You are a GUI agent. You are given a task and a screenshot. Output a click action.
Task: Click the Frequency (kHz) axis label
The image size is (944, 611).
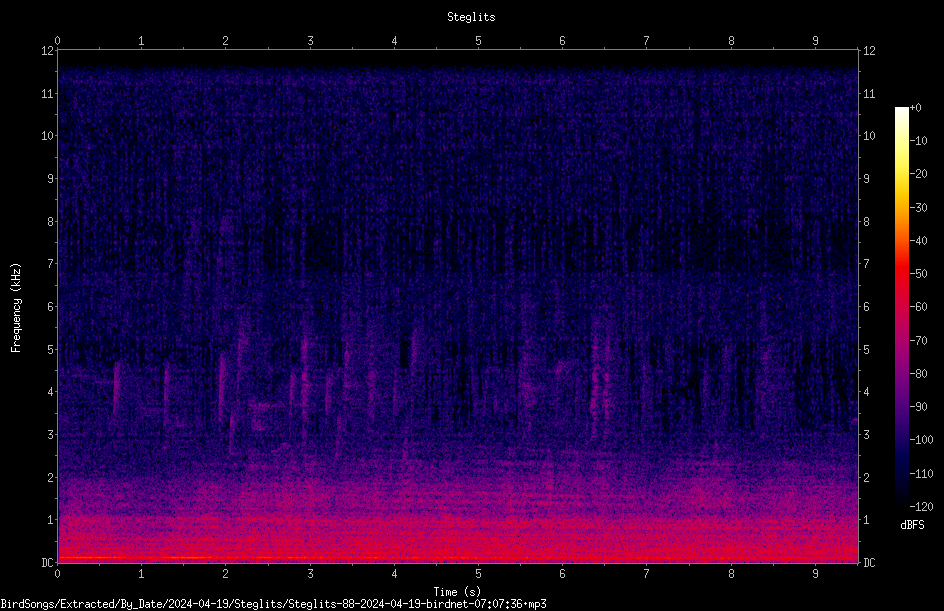pos(16,308)
